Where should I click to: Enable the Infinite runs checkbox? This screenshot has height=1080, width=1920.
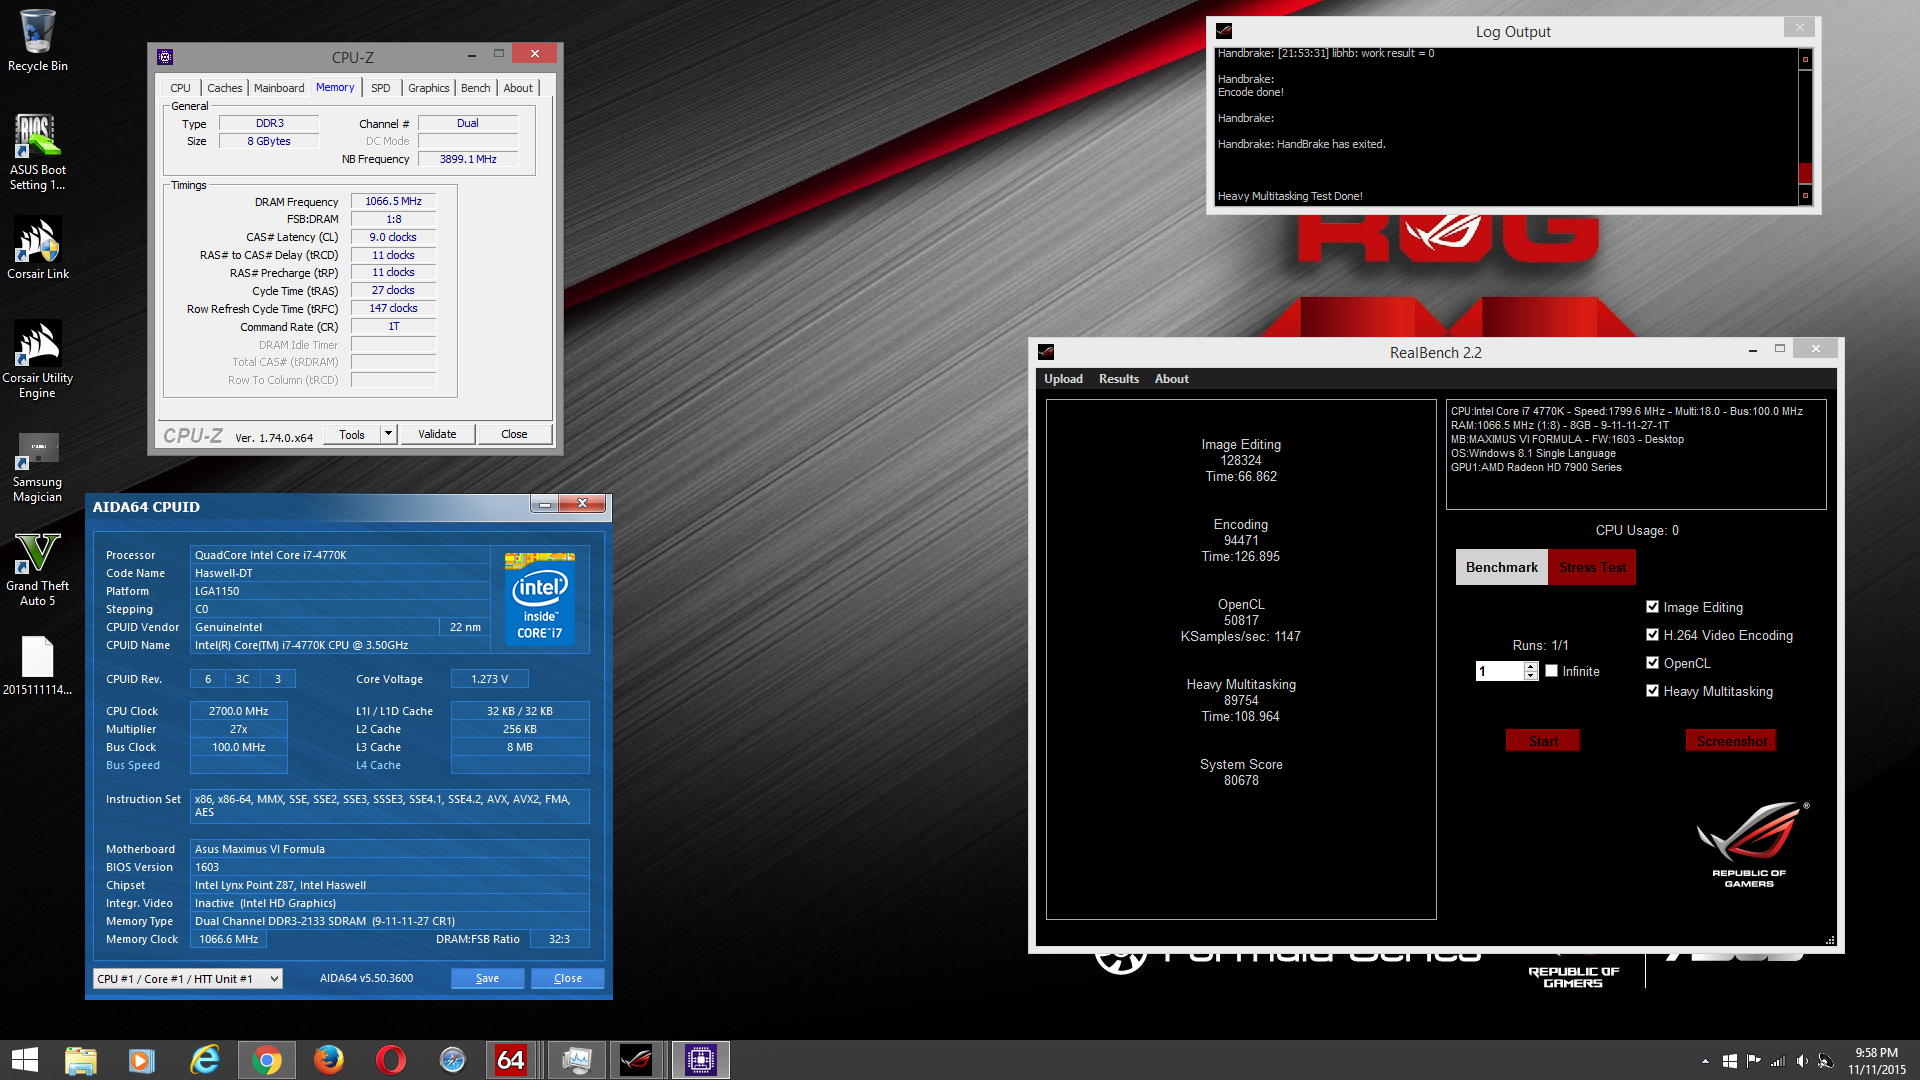pos(1552,671)
